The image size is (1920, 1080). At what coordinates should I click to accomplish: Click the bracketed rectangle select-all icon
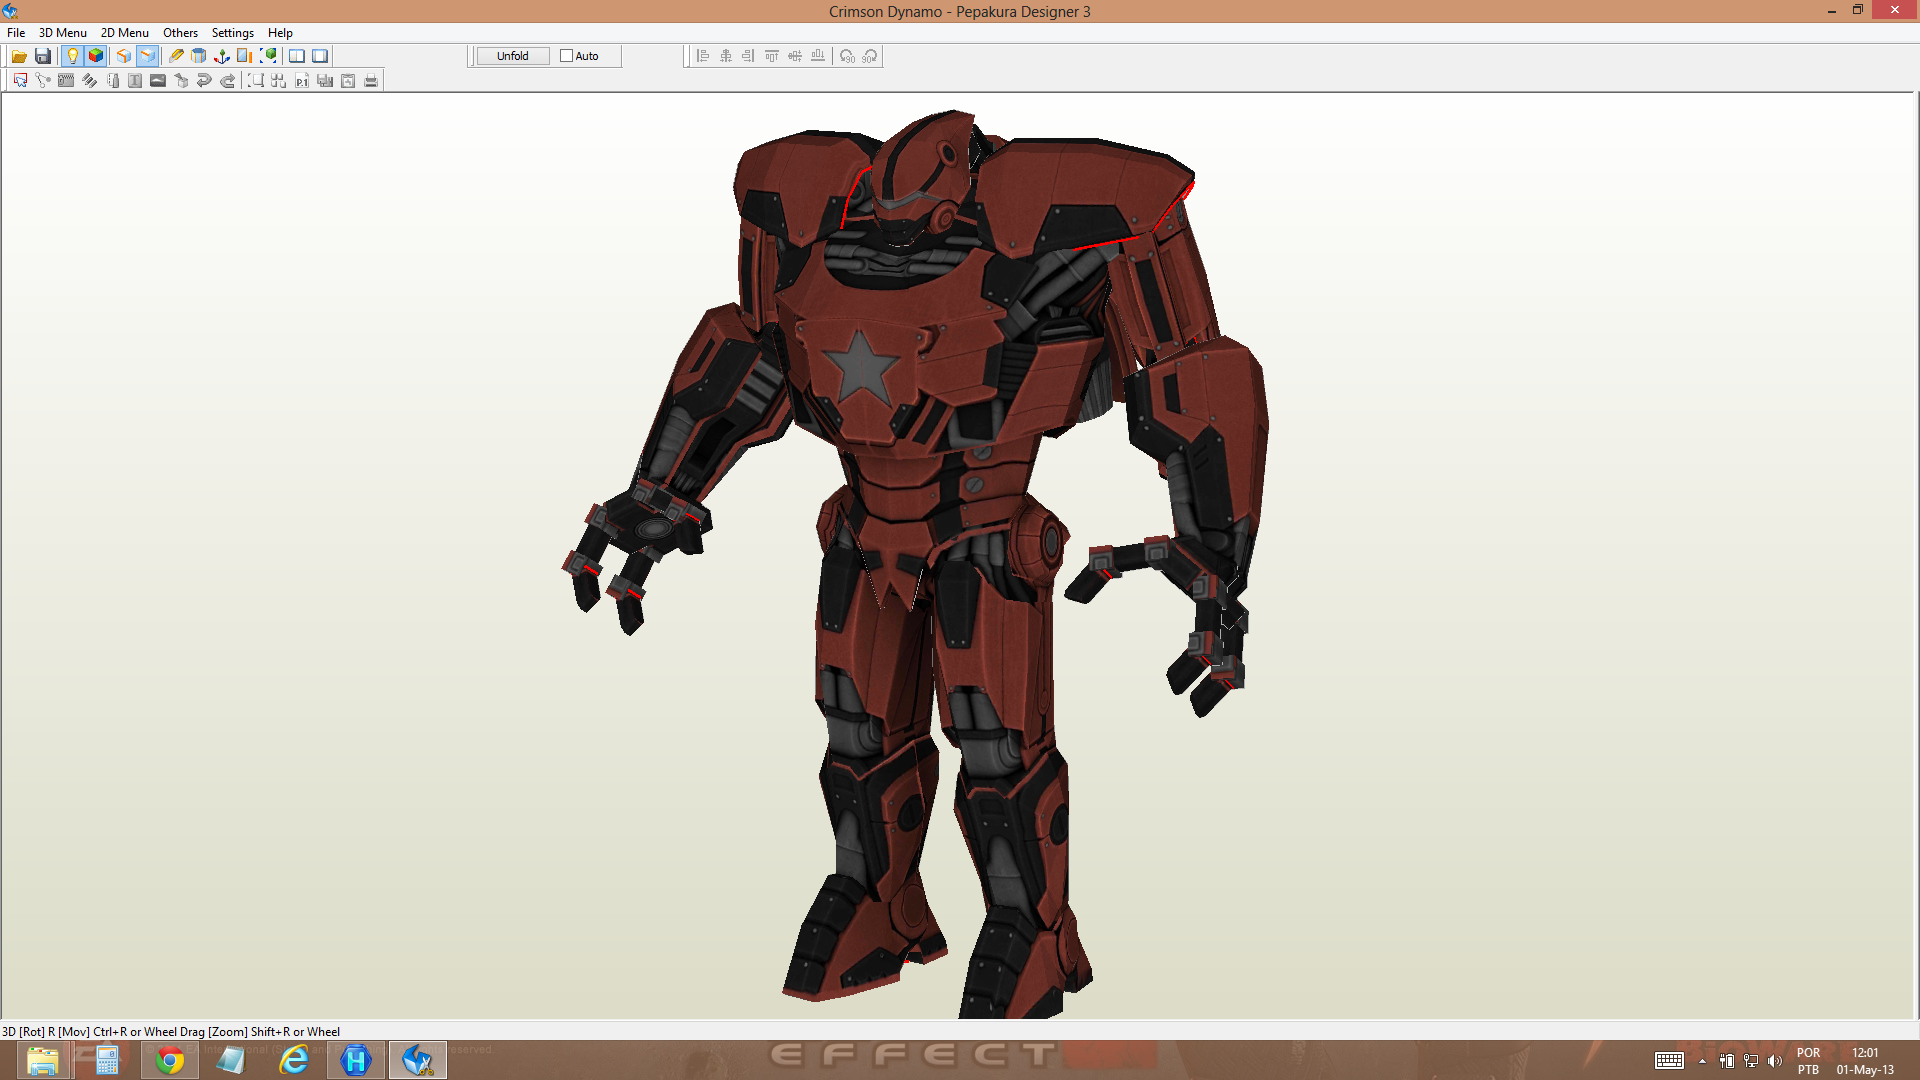tap(256, 81)
